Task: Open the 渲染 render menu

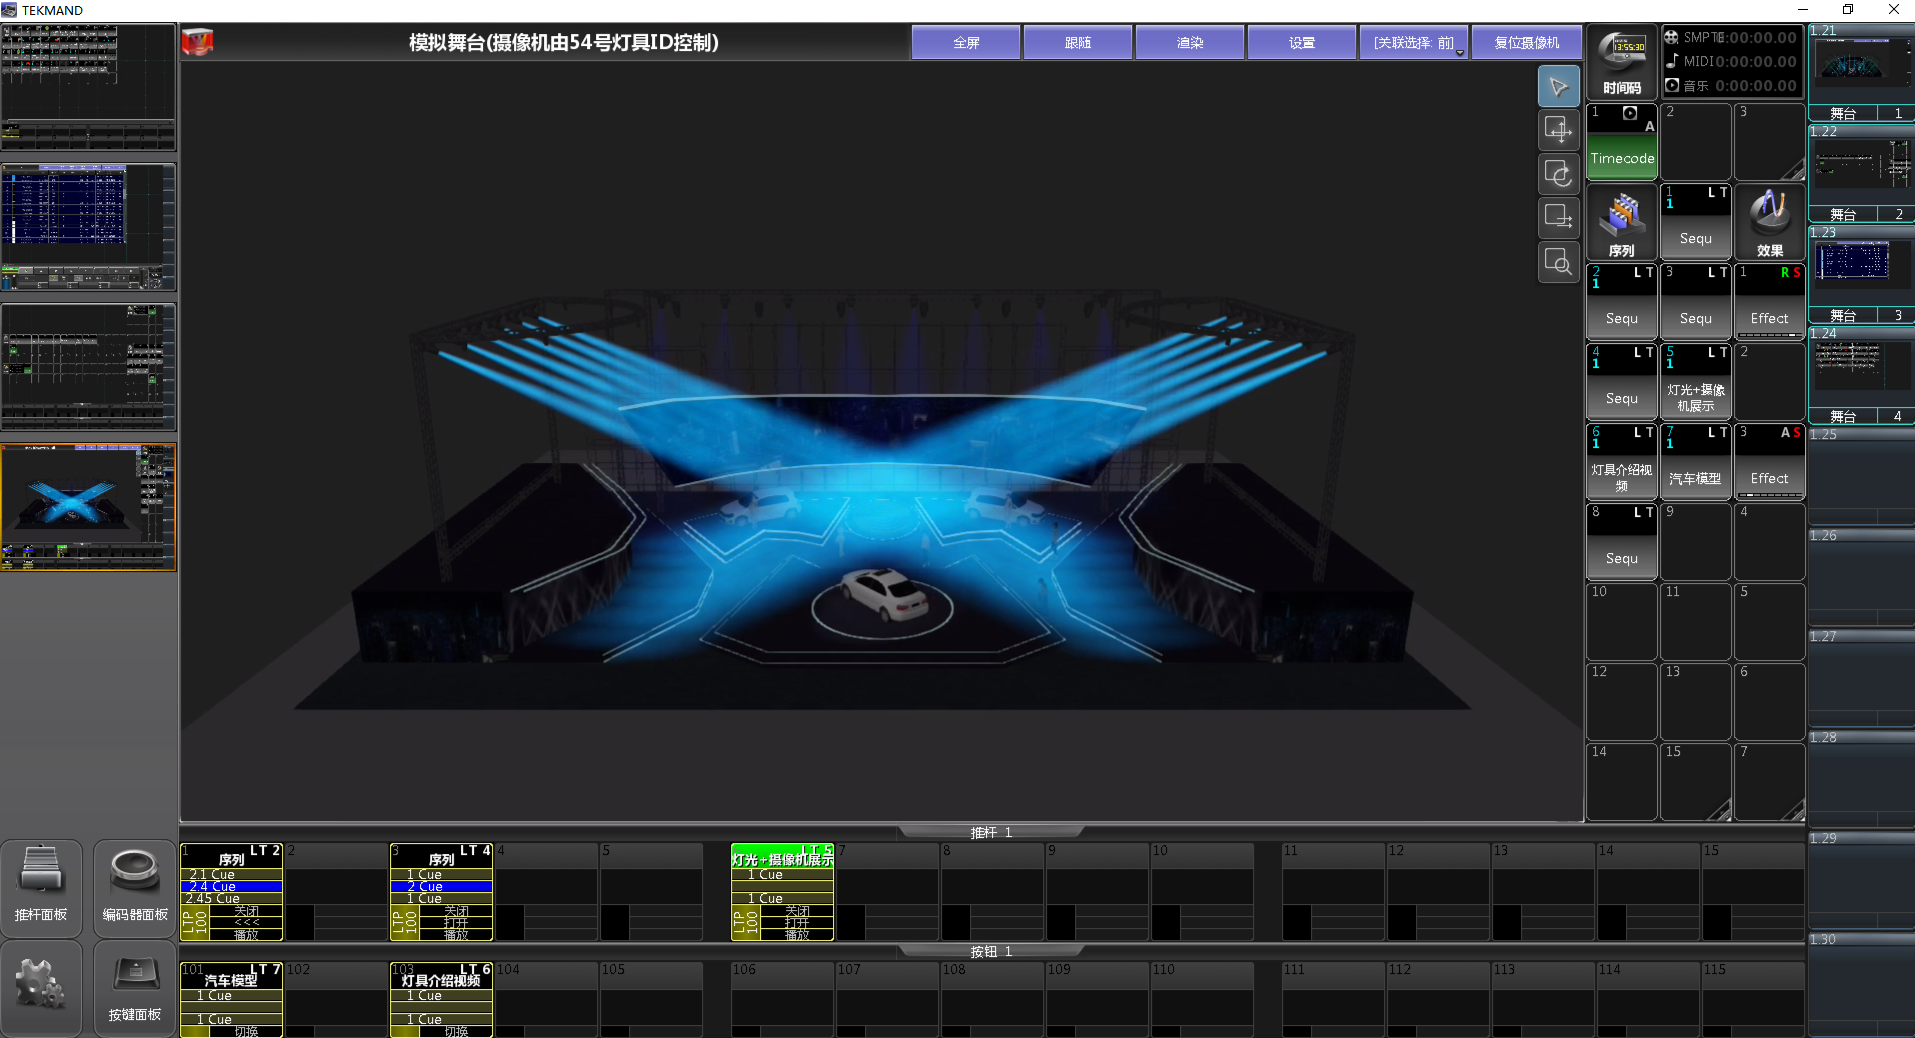Action: coord(1189,43)
